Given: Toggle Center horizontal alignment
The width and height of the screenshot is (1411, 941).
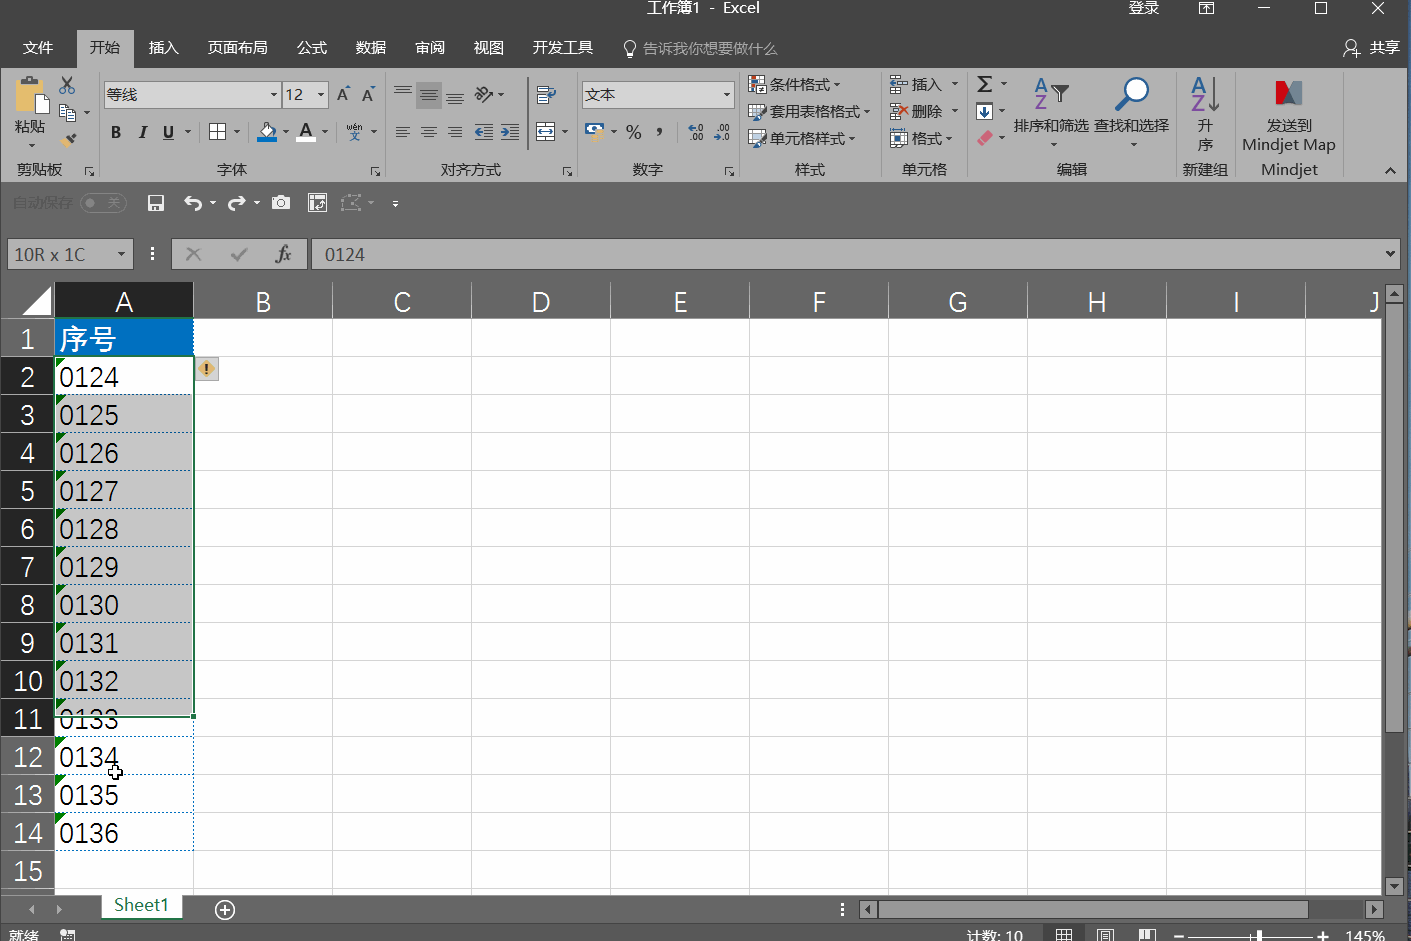Looking at the screenshot, I should click(x=429, y=132).
